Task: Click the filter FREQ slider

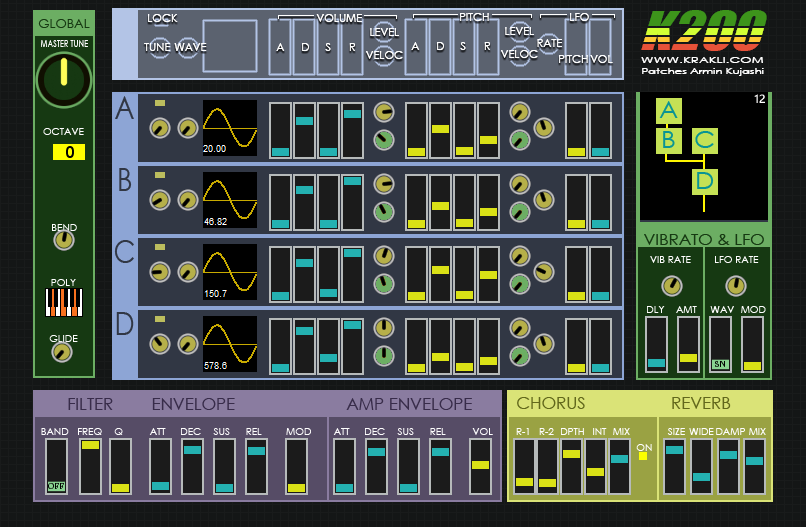Action: [x=90, y=466]
